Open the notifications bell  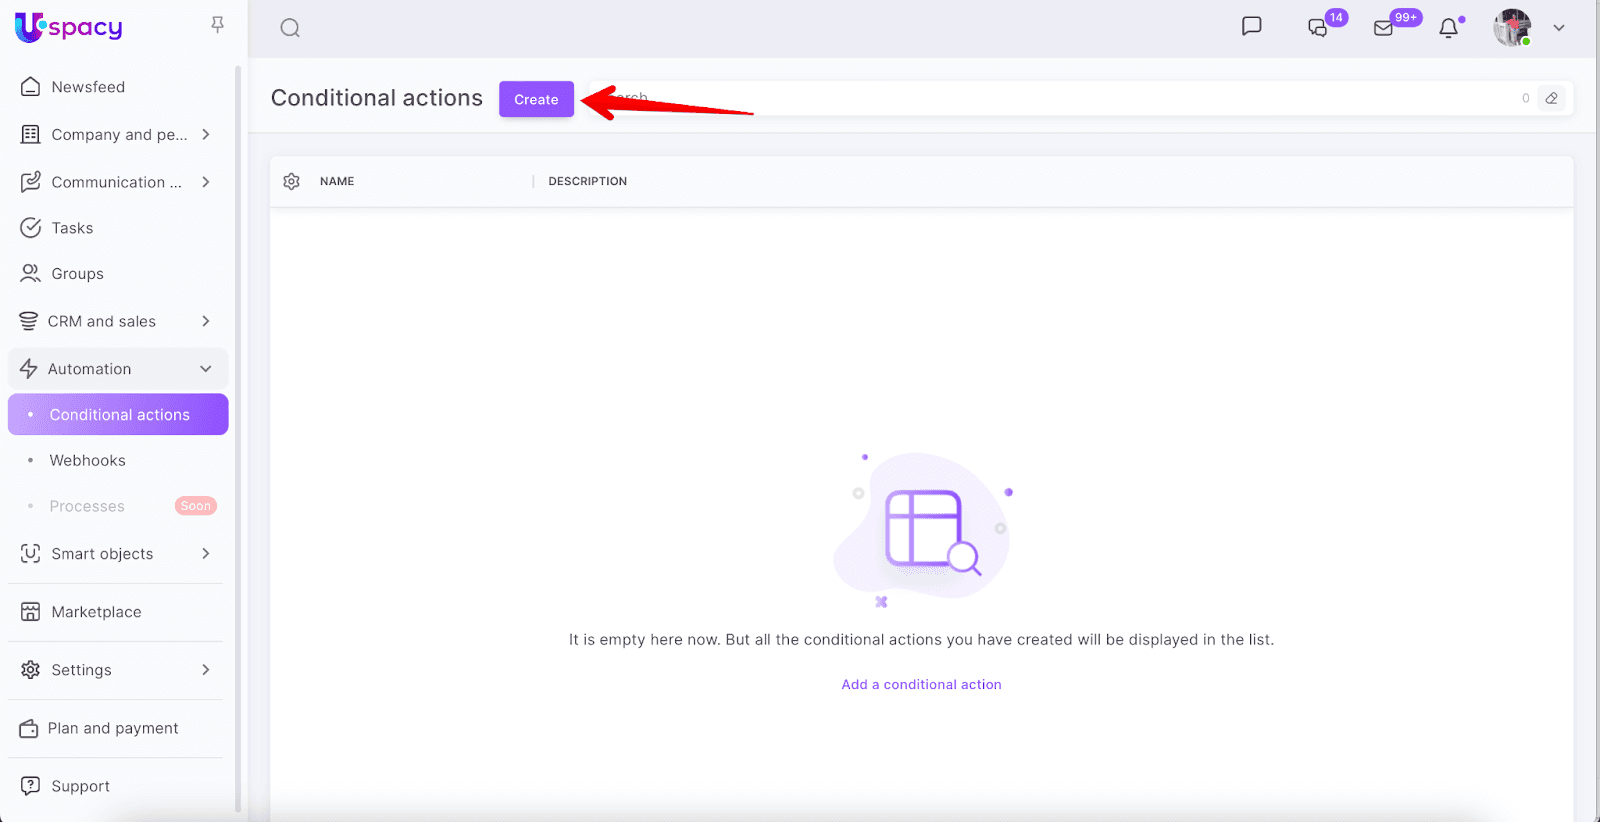1448,28
